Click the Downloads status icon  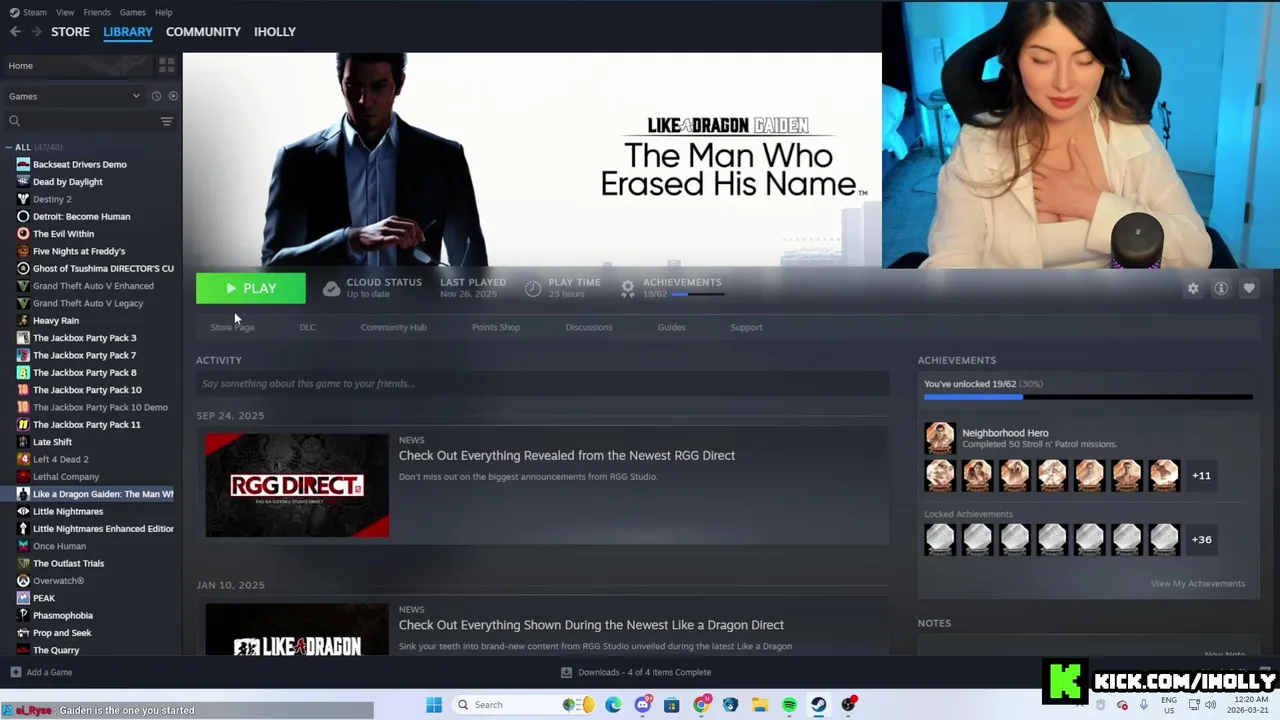point(566,672)
